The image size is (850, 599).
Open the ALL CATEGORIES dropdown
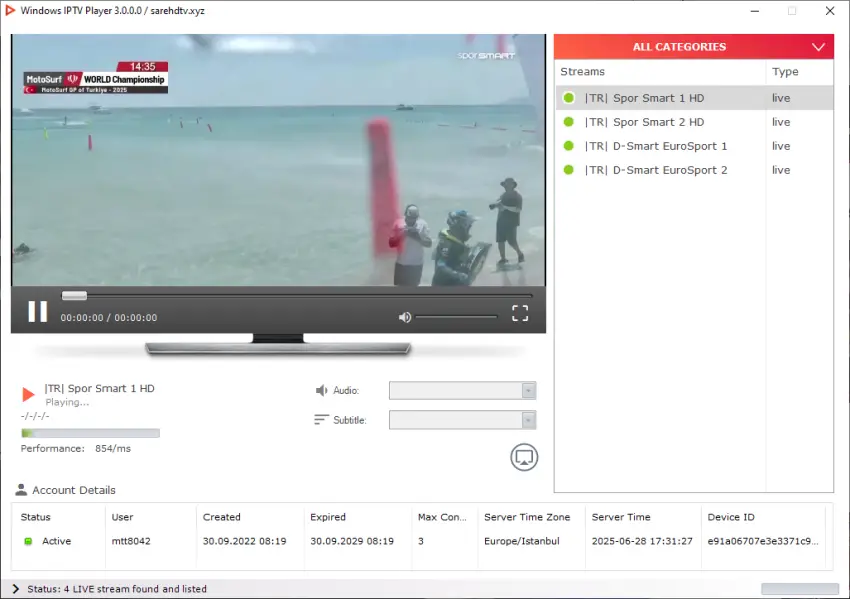pyautogui.click(x=693, y=47)
